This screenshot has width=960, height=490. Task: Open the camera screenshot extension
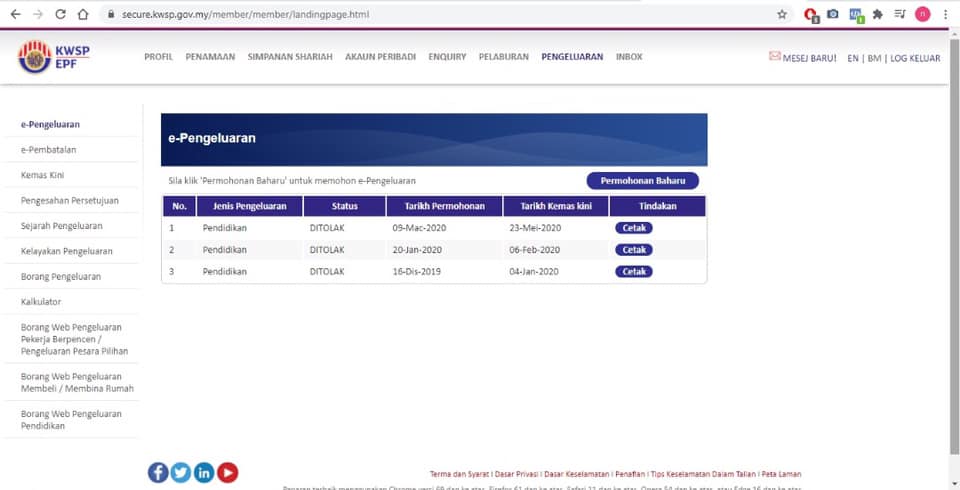pyautogui.click(x=833, y=14)
